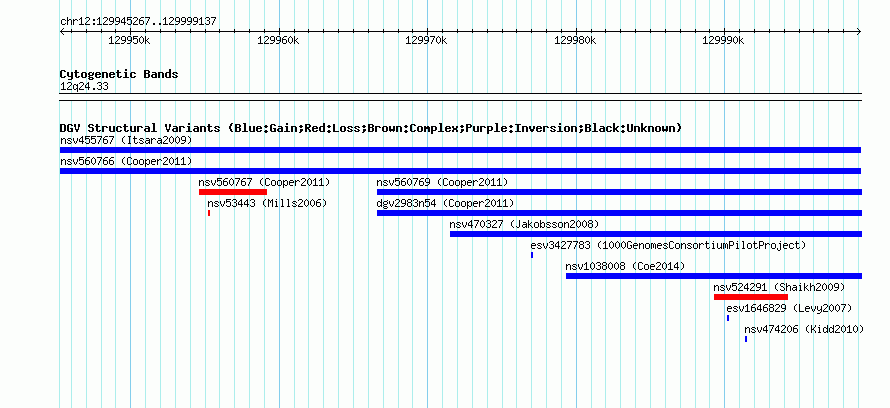
Task: Open the nsv474206 (Kidd2010) variant label
Action: pos(804,329)
